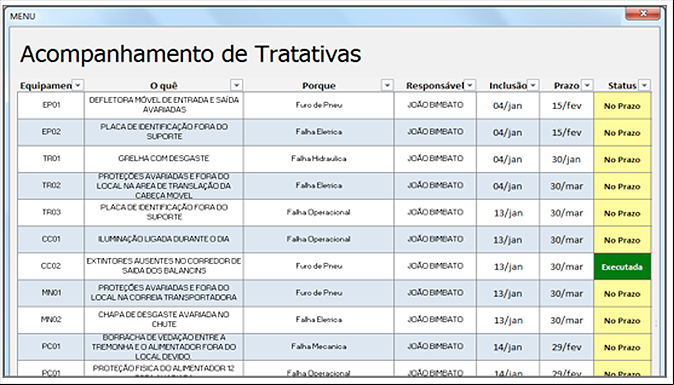Viewport: 674px width, 385px height.
Task: Click 'Falha Mecanica' cause cell
Action: pyautogui.click(x=319, y=347)
